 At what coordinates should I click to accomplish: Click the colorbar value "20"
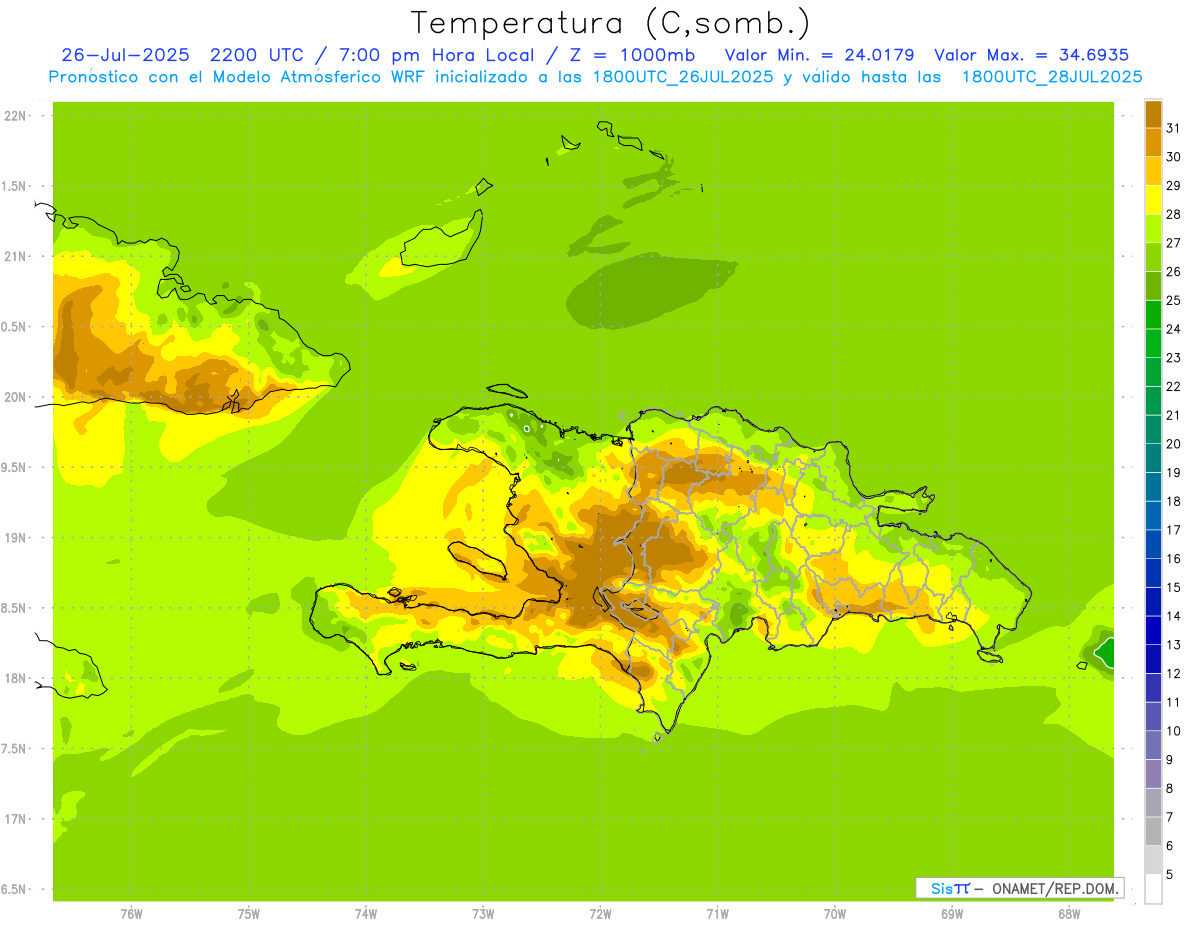tap(1173, 444)
